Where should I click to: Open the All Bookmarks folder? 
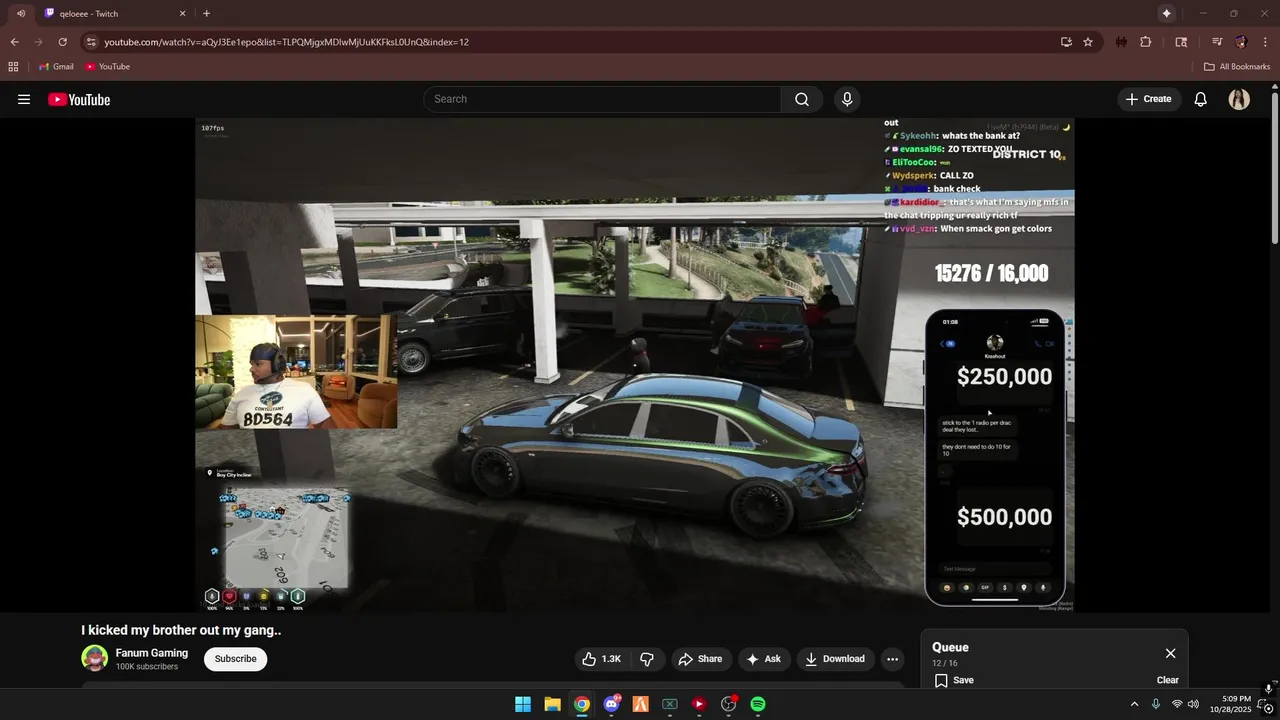[x=1237, y=67]
